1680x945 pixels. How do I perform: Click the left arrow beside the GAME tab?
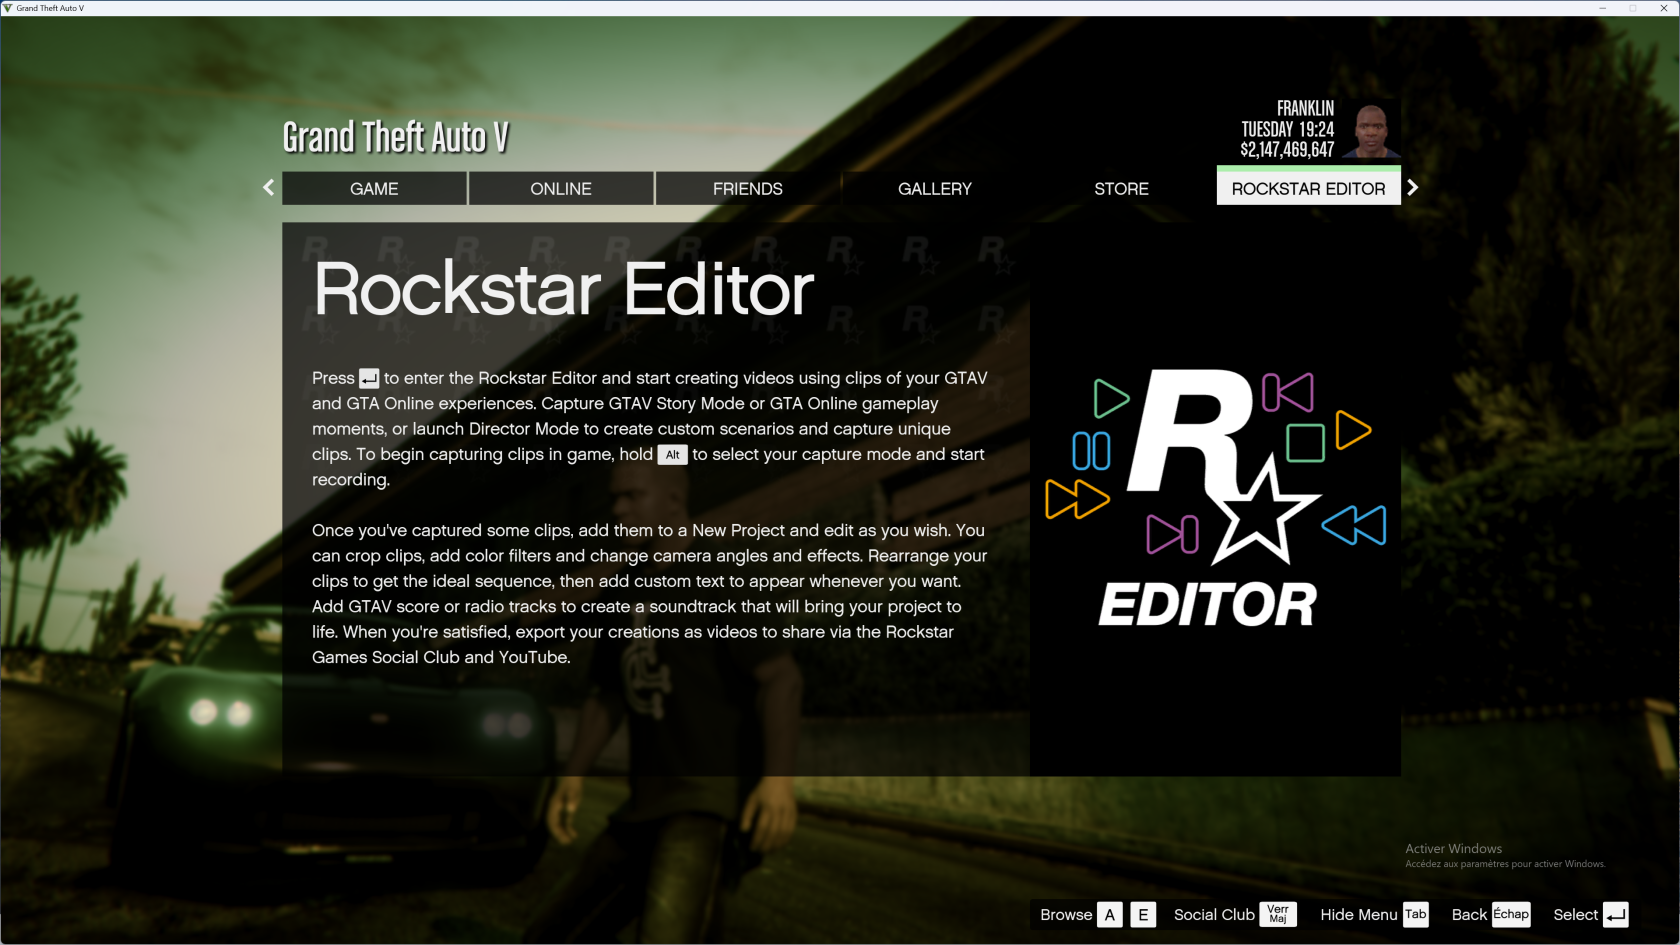268,188
